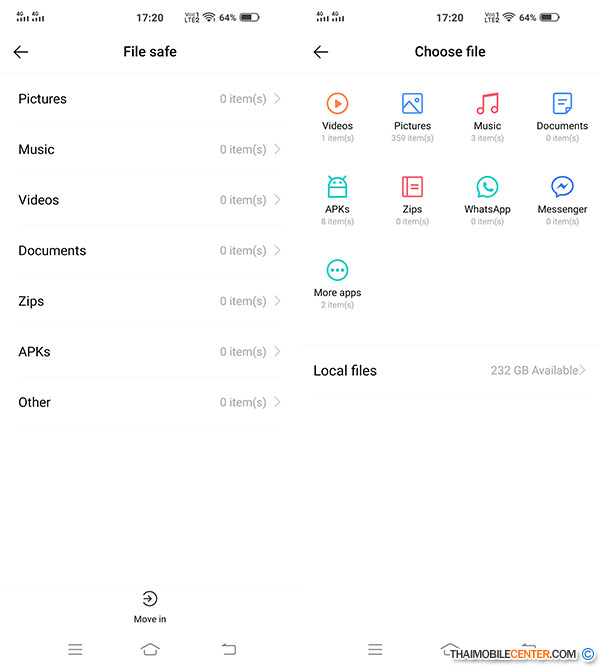Viewport: 600px width, 667px height.
Task: Open the APKs android icon
Action: click(x=337, y=187)
